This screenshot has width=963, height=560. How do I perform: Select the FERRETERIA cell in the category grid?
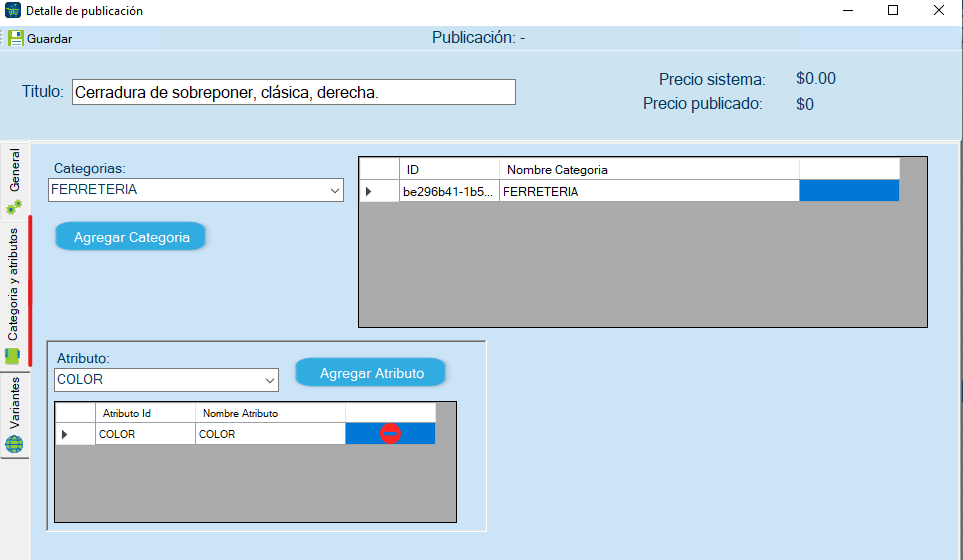point(649,191)
